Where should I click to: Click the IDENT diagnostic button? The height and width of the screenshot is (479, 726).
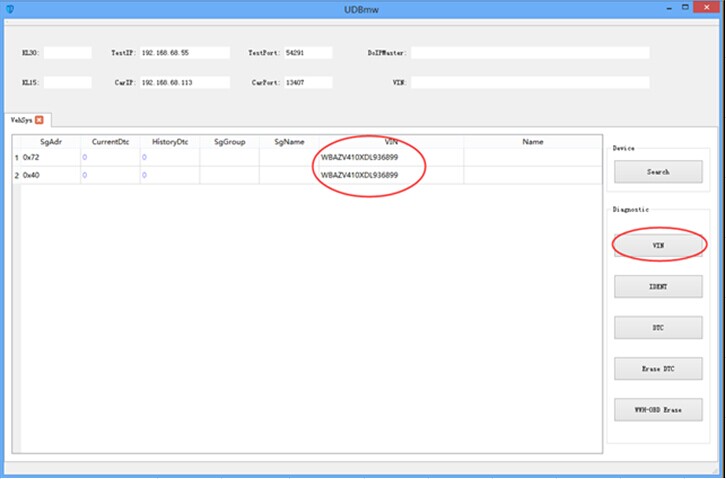tap(658, 286)
